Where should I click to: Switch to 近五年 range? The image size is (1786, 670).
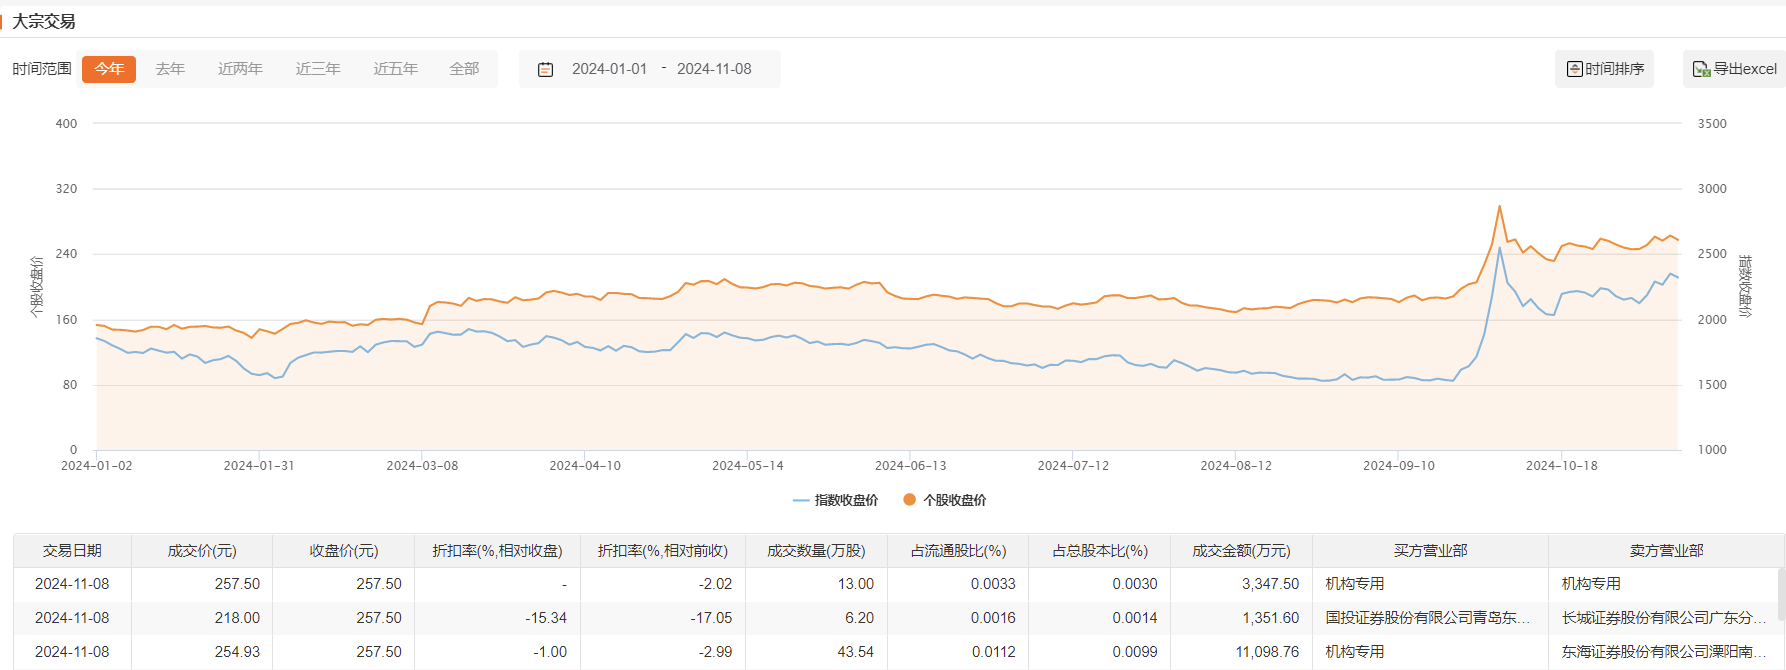coord(395,69)
